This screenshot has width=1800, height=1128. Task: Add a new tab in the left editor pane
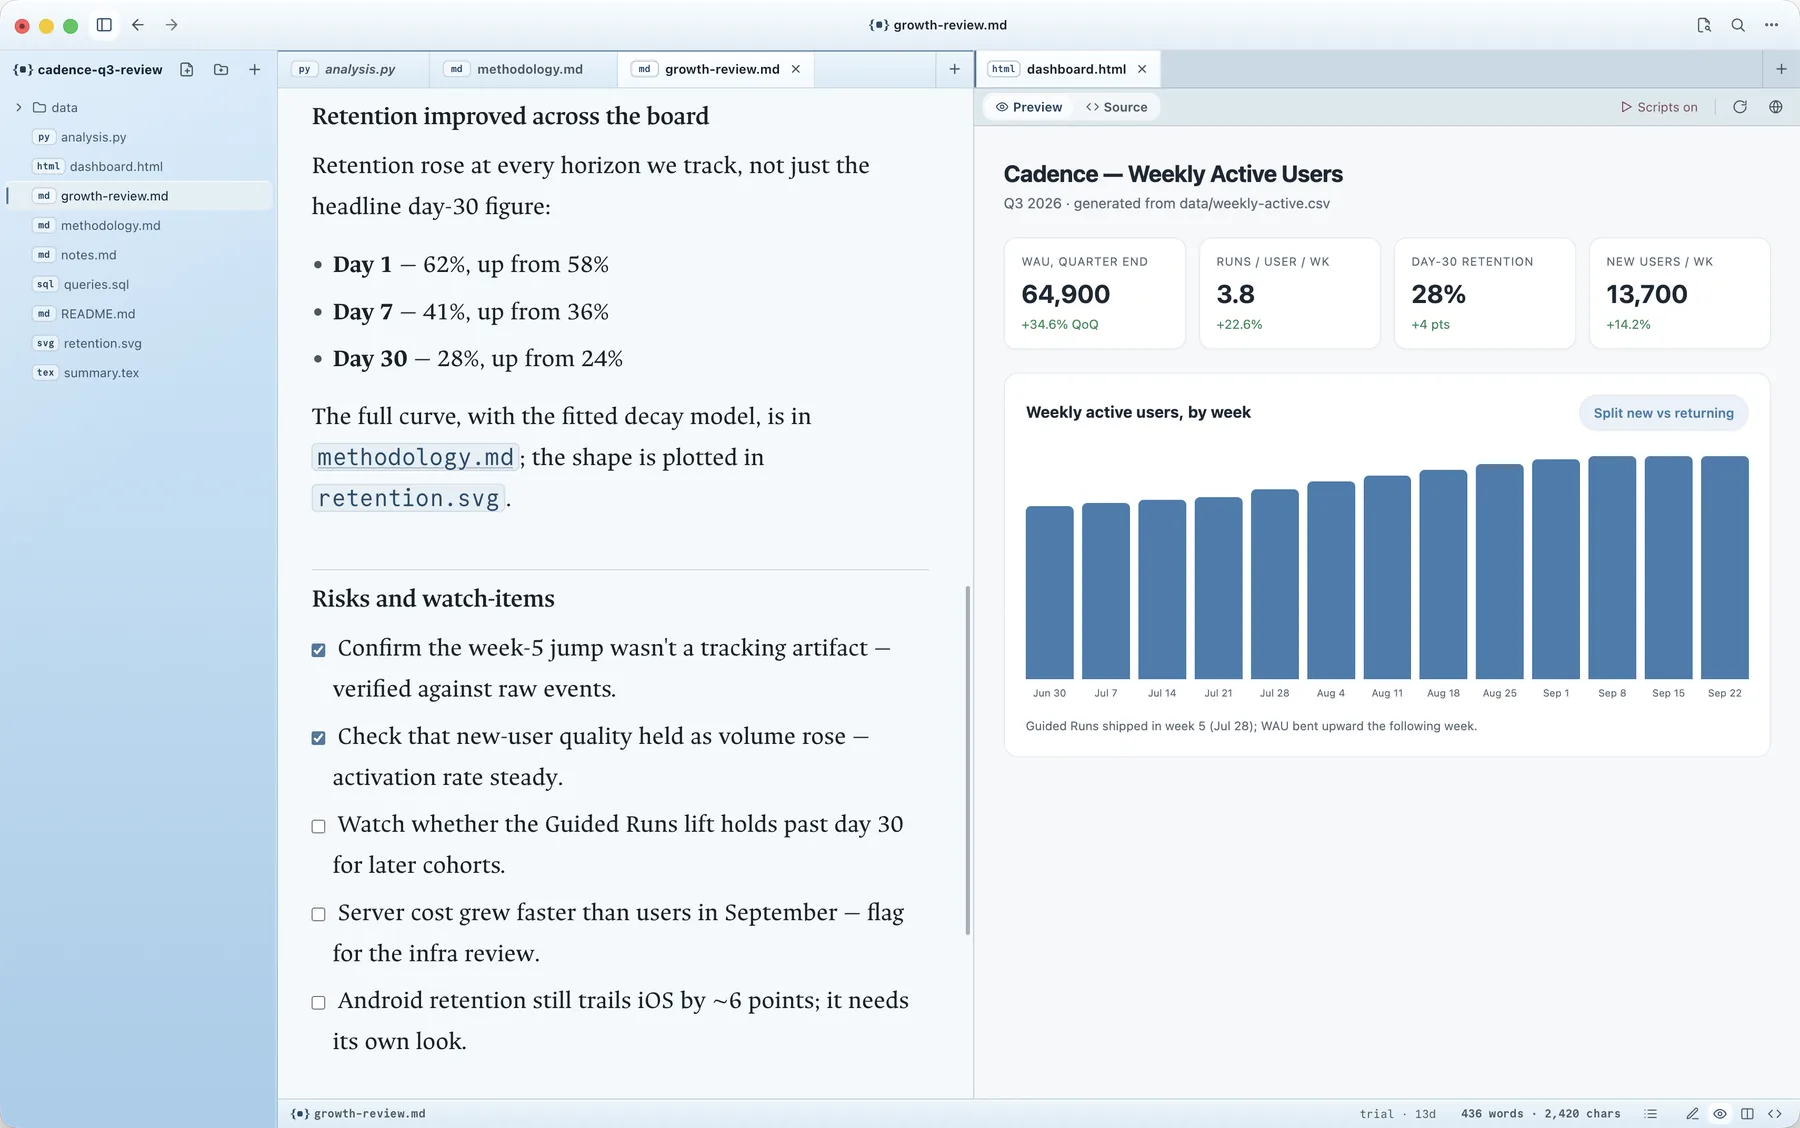tap(954, 69)
